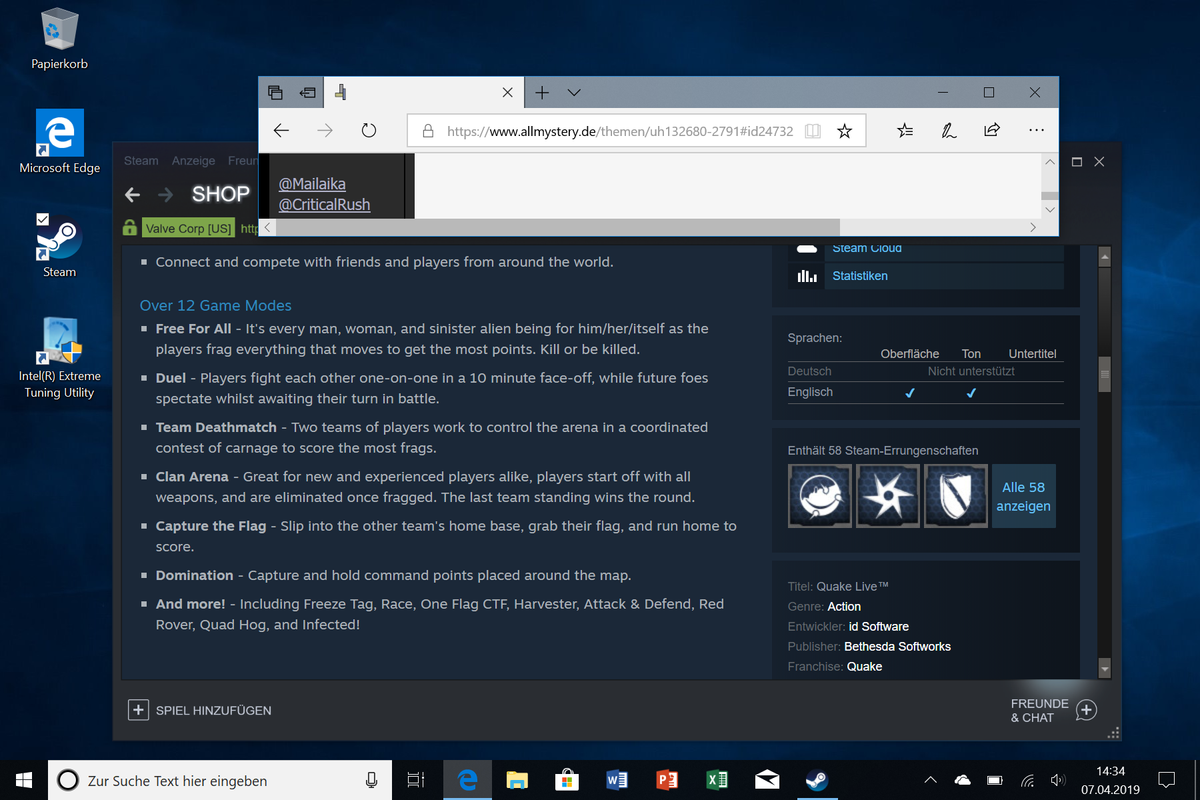Click Valve Corp [US] certificate badge
This screenshot has width=1200, height=800.
(188, 228)
